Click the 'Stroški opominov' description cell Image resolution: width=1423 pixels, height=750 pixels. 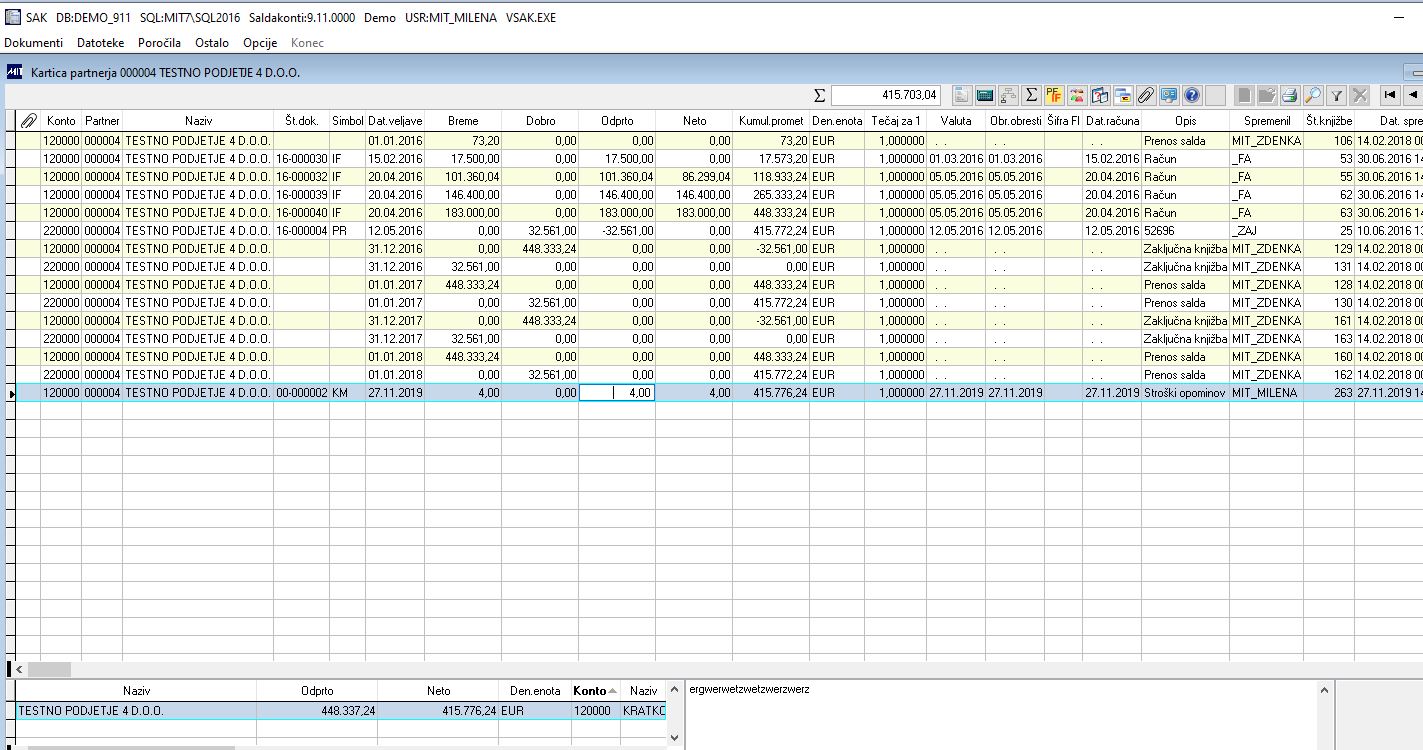tap(1185, 393)
